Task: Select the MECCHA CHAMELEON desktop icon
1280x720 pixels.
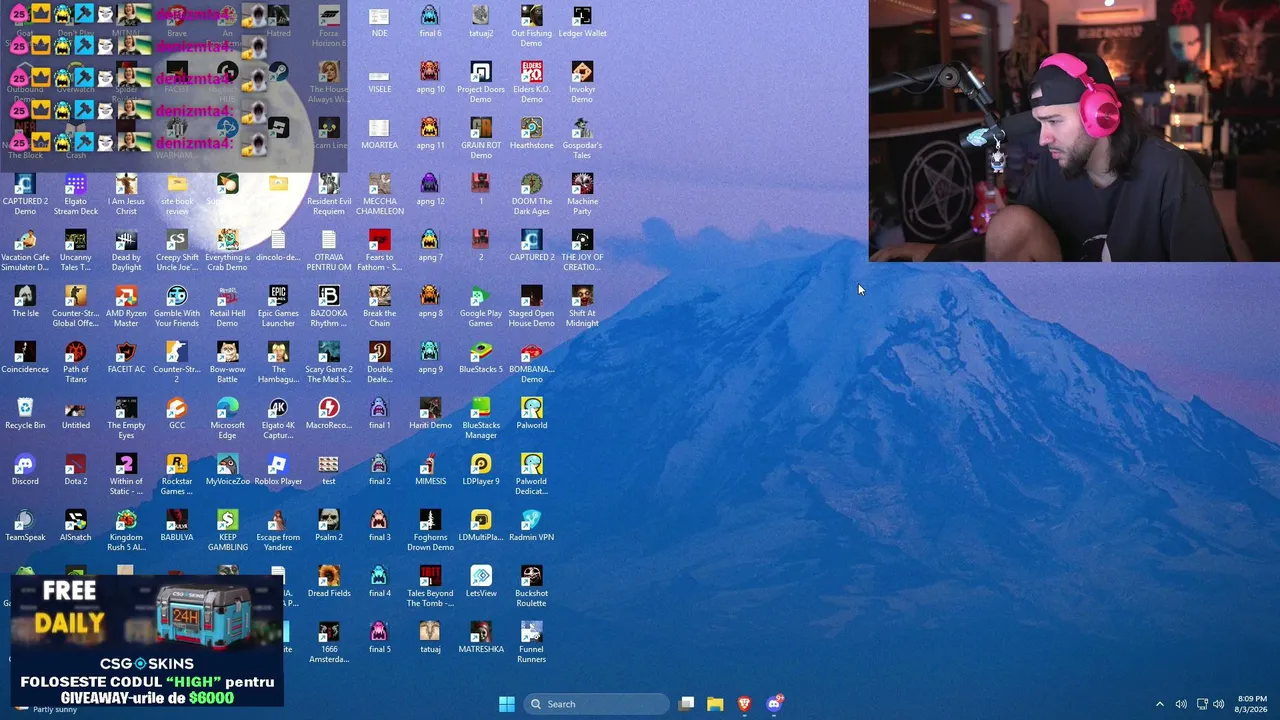Action: click(x=379, y=195)
